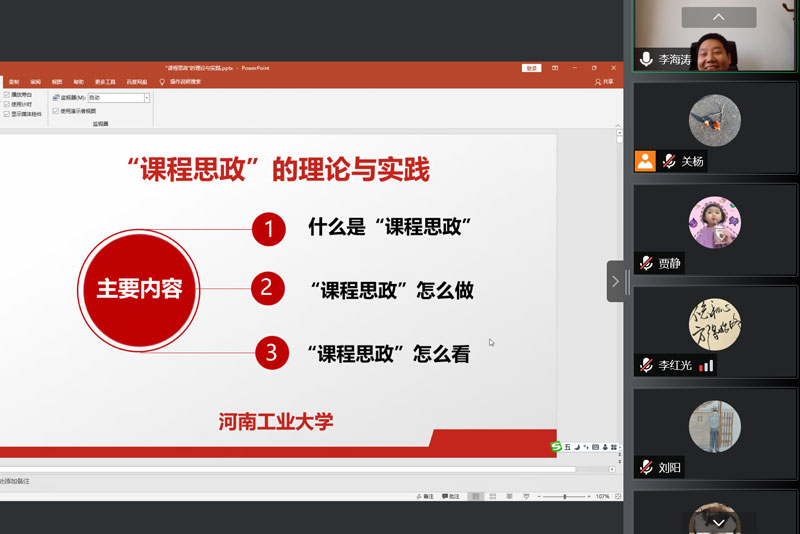Viewport: 800px width, 534px height.
Task: Open Sogou toolbox grid icon
Action: click(x=614, y=447)
